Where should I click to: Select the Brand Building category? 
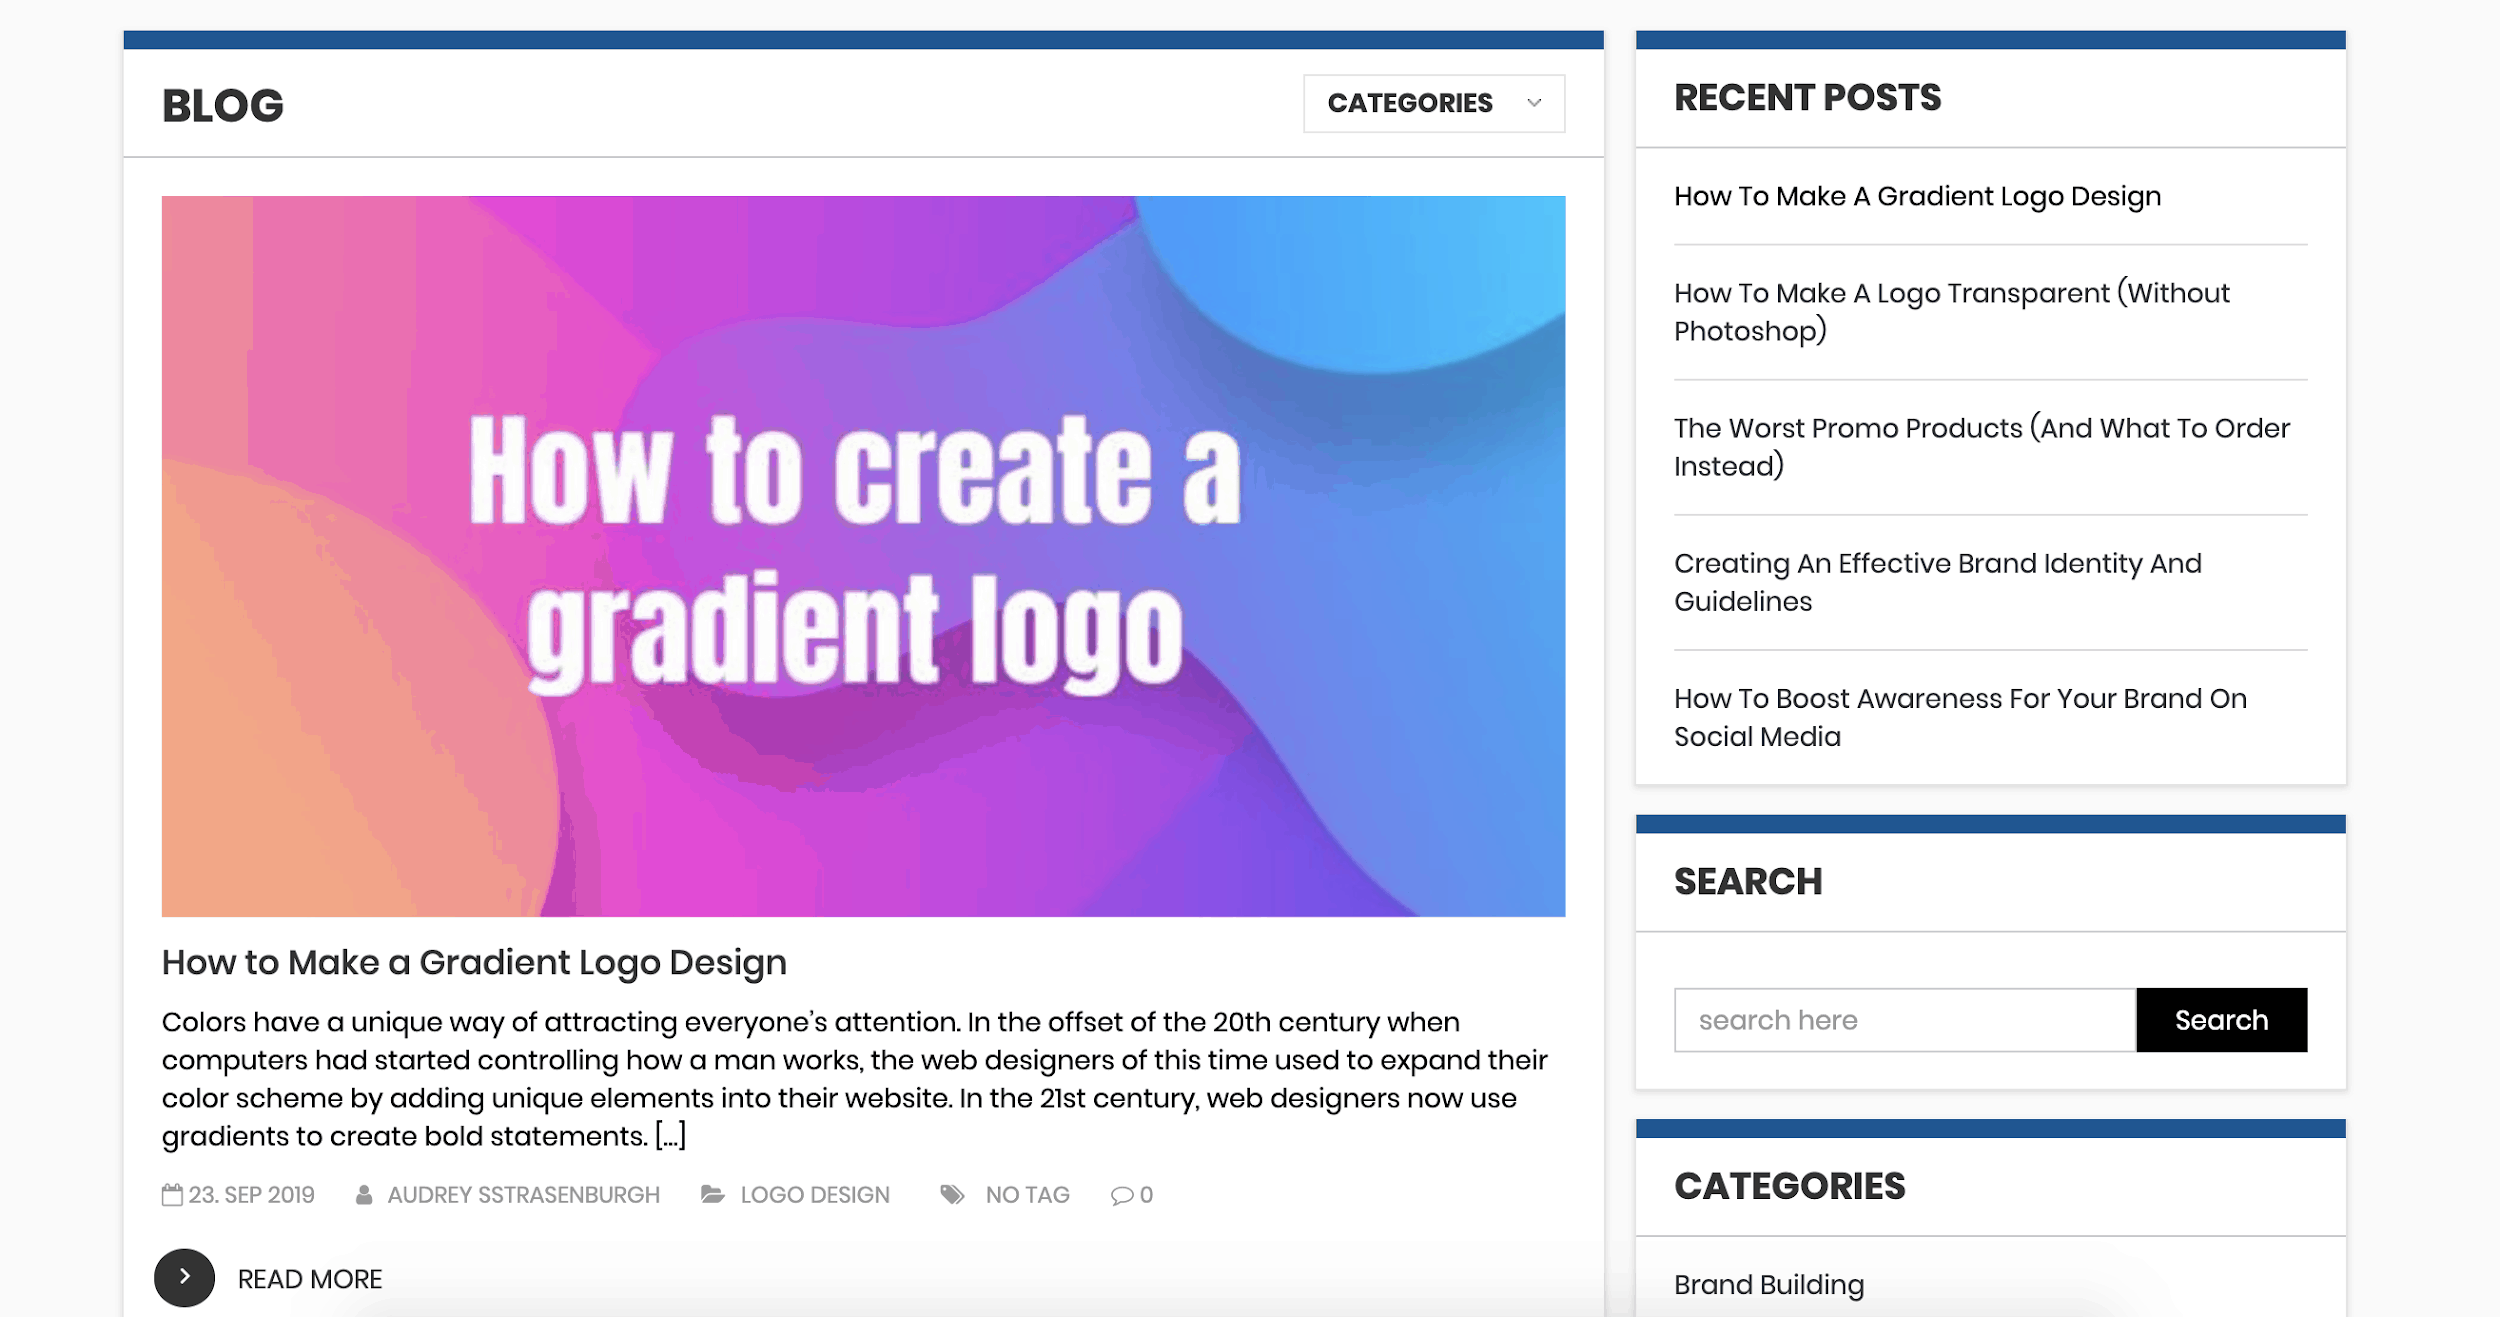1768,1284
